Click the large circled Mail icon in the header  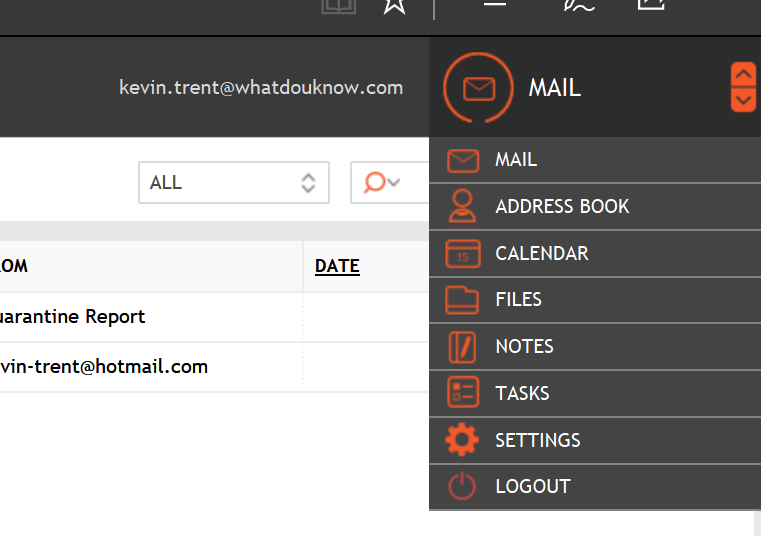coord(478,88)
